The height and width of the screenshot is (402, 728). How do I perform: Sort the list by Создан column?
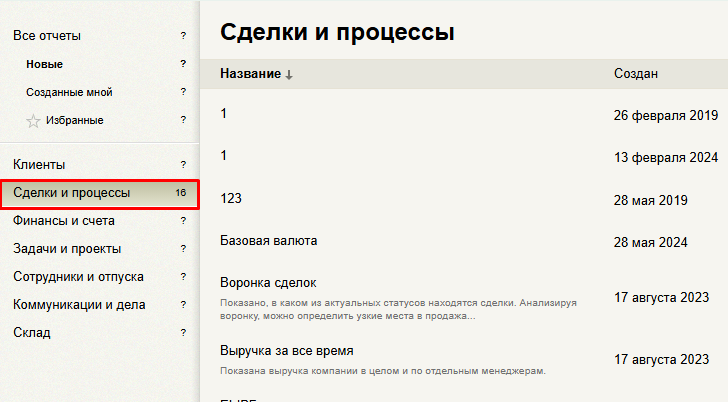click(636, 75)
